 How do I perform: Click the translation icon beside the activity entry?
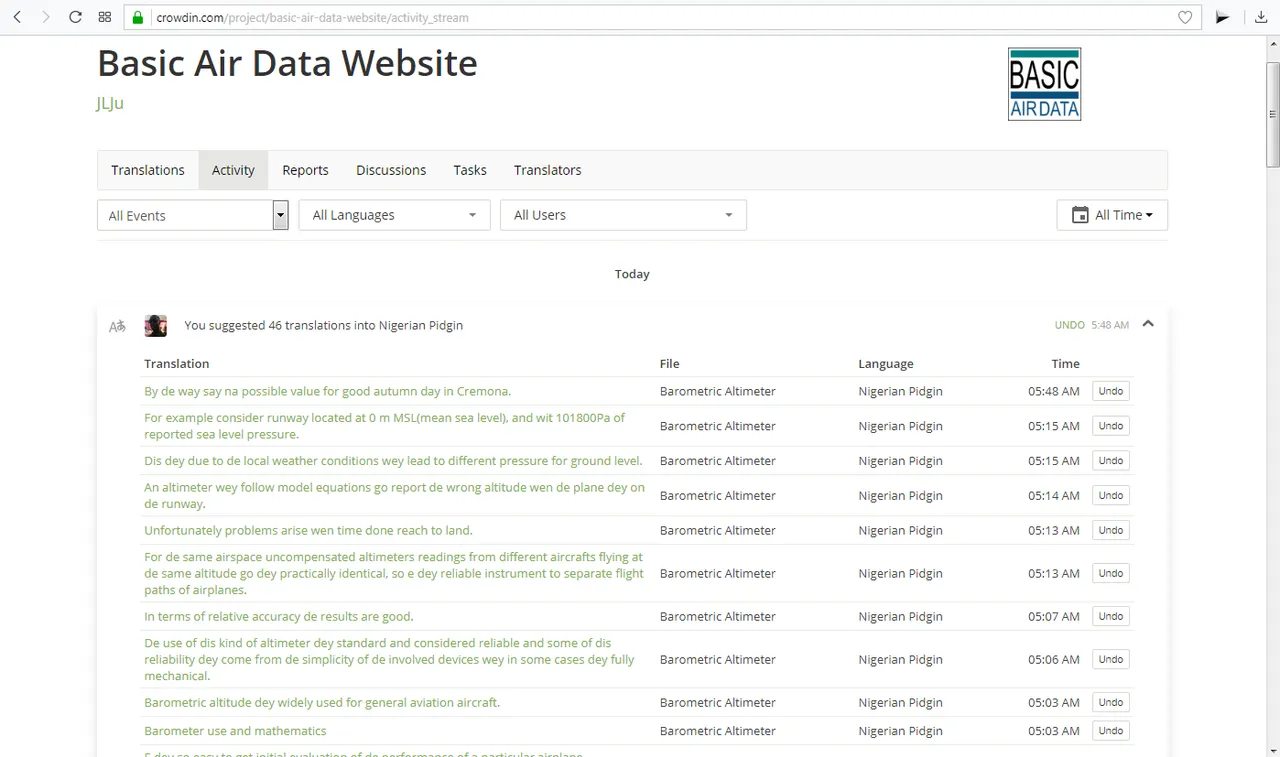pyautogui.click(x=118, y=326)
